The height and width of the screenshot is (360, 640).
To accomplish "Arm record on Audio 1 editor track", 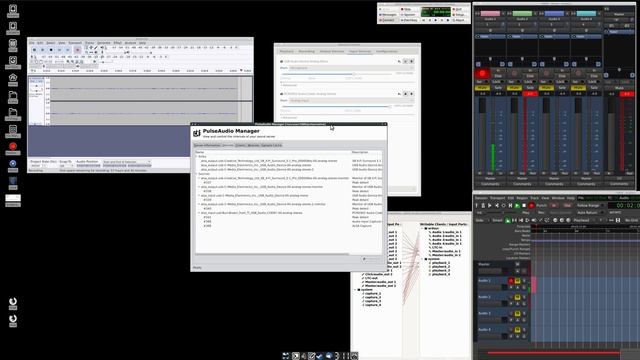I will tap(511, 281).
